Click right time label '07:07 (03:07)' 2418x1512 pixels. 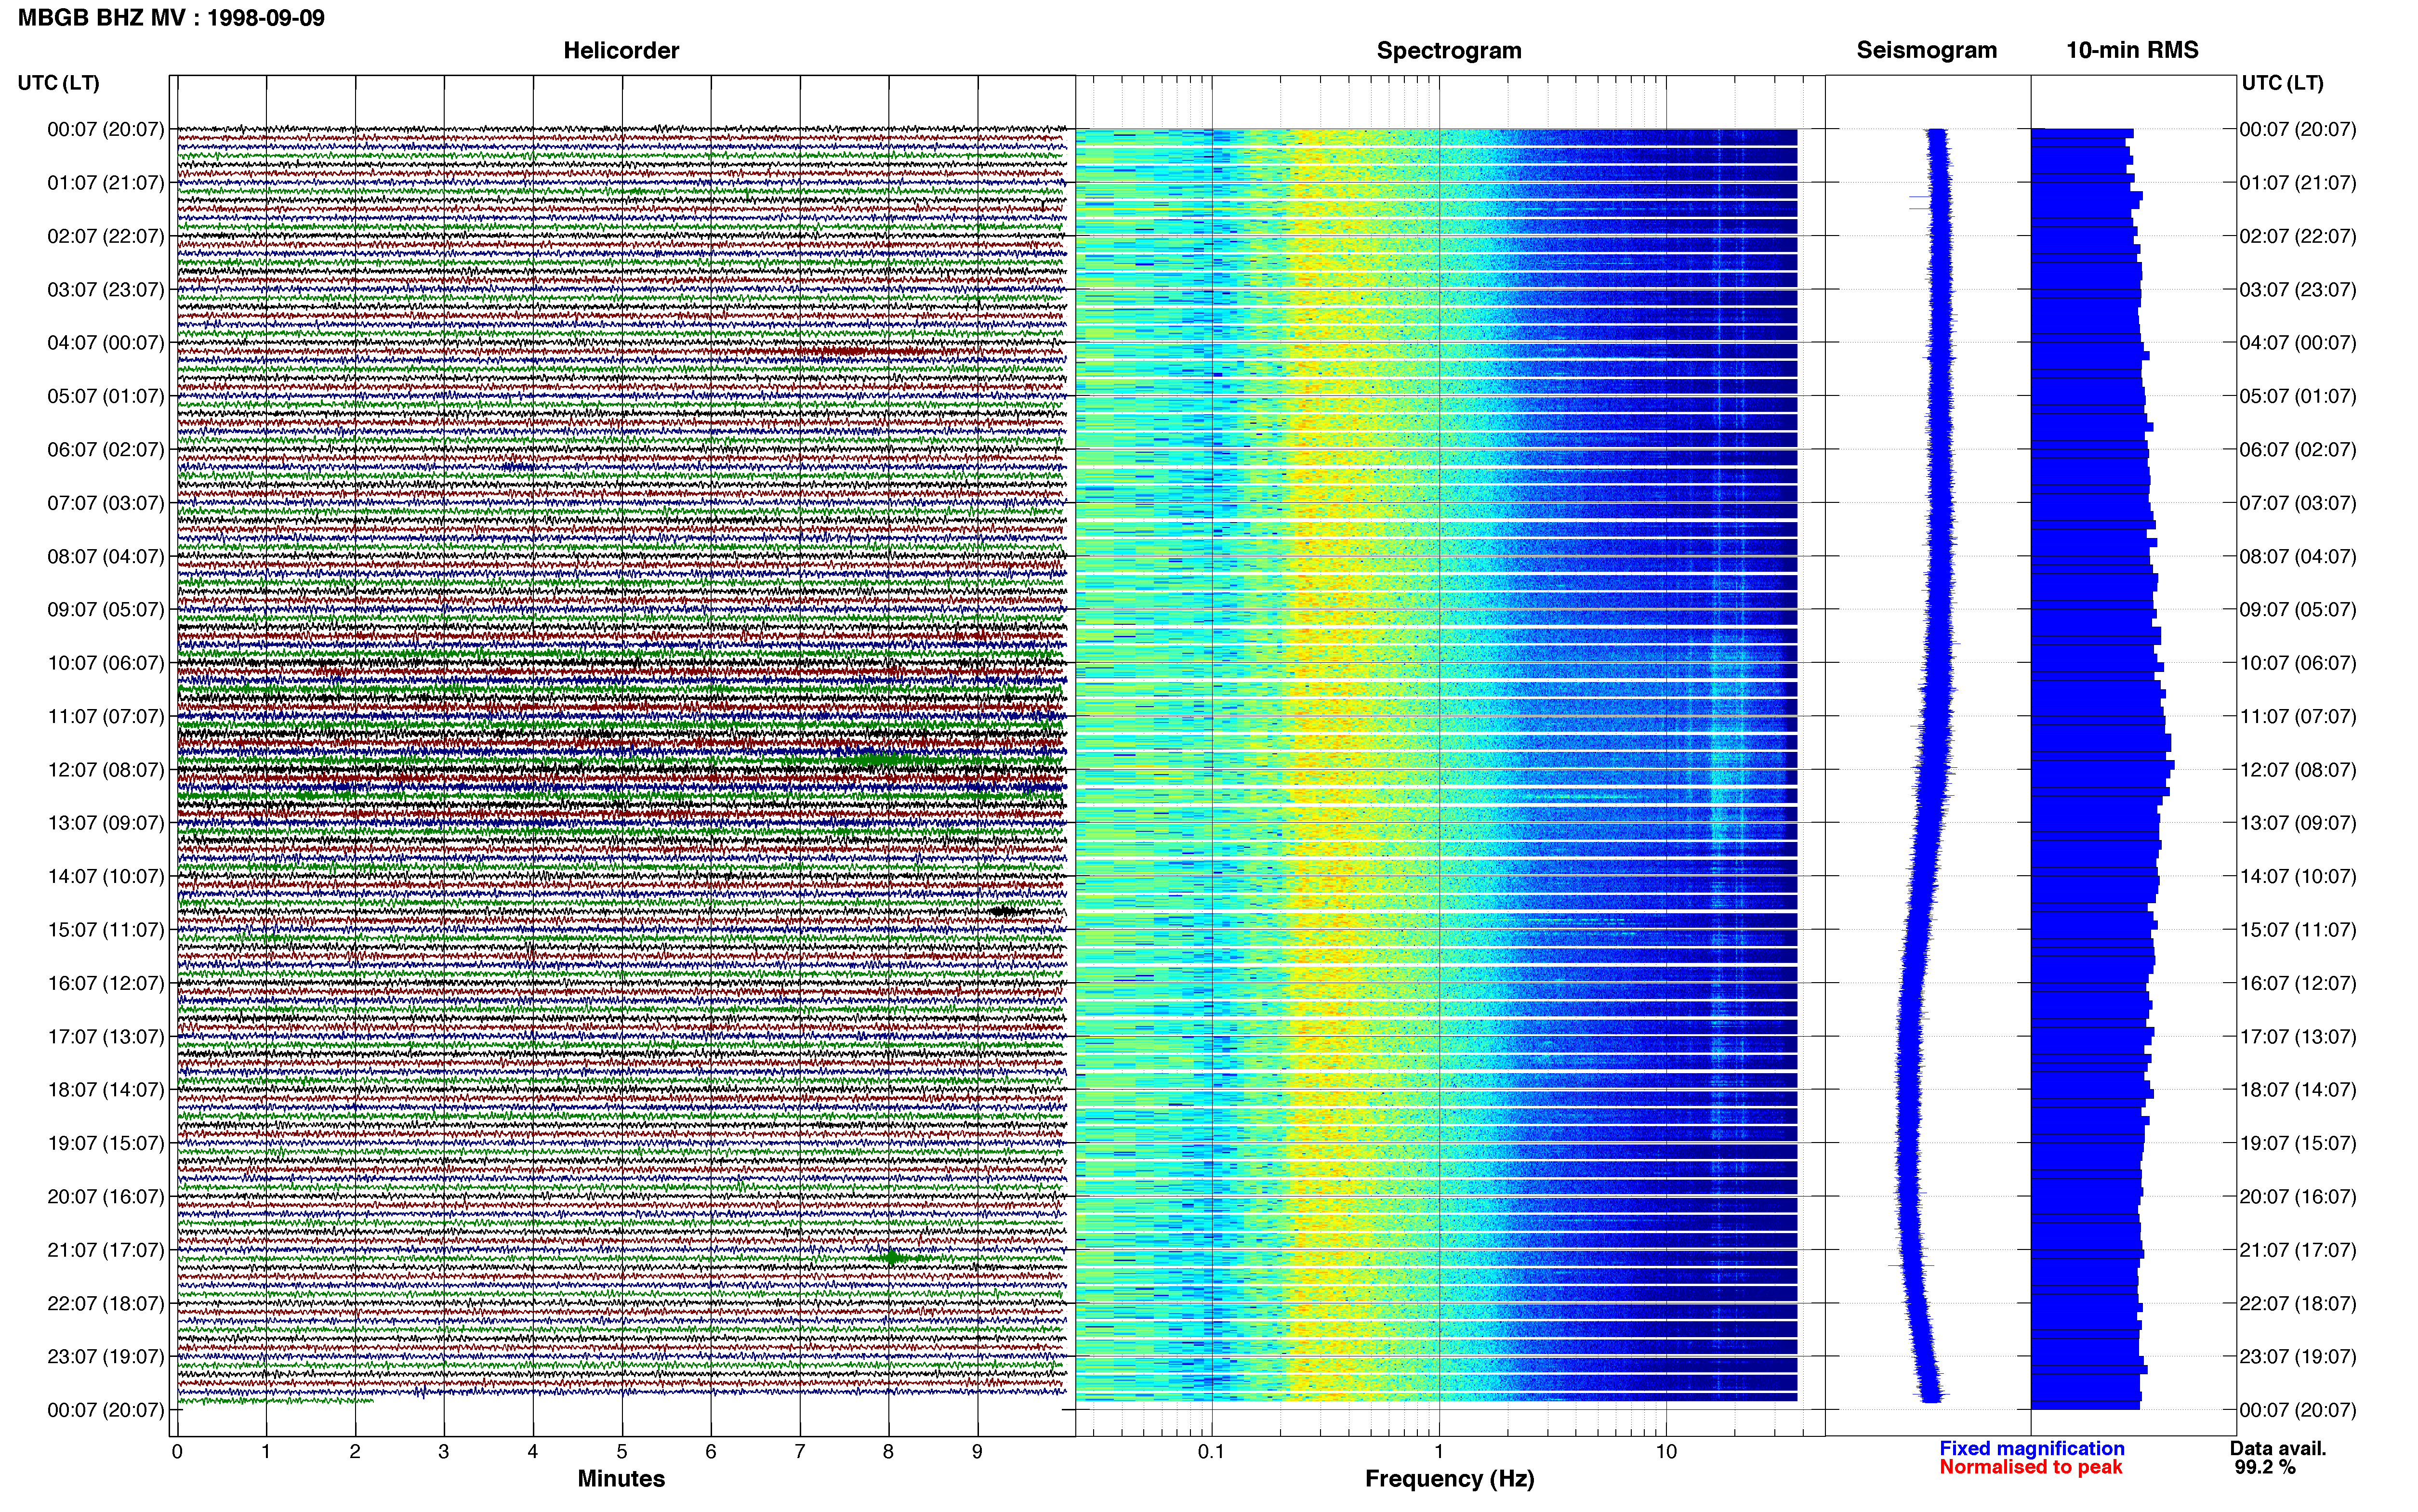[2298, 503]
